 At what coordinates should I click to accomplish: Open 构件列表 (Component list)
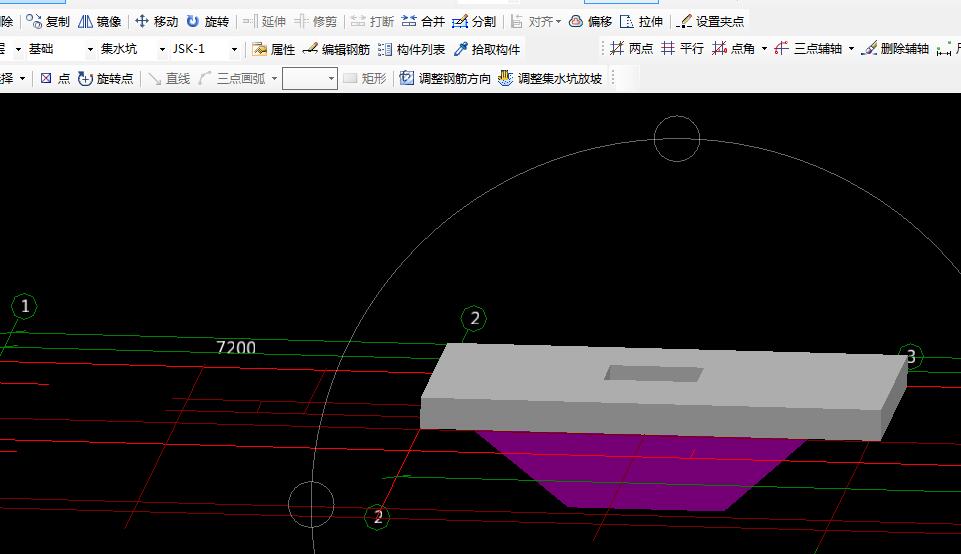coord(411,49)
